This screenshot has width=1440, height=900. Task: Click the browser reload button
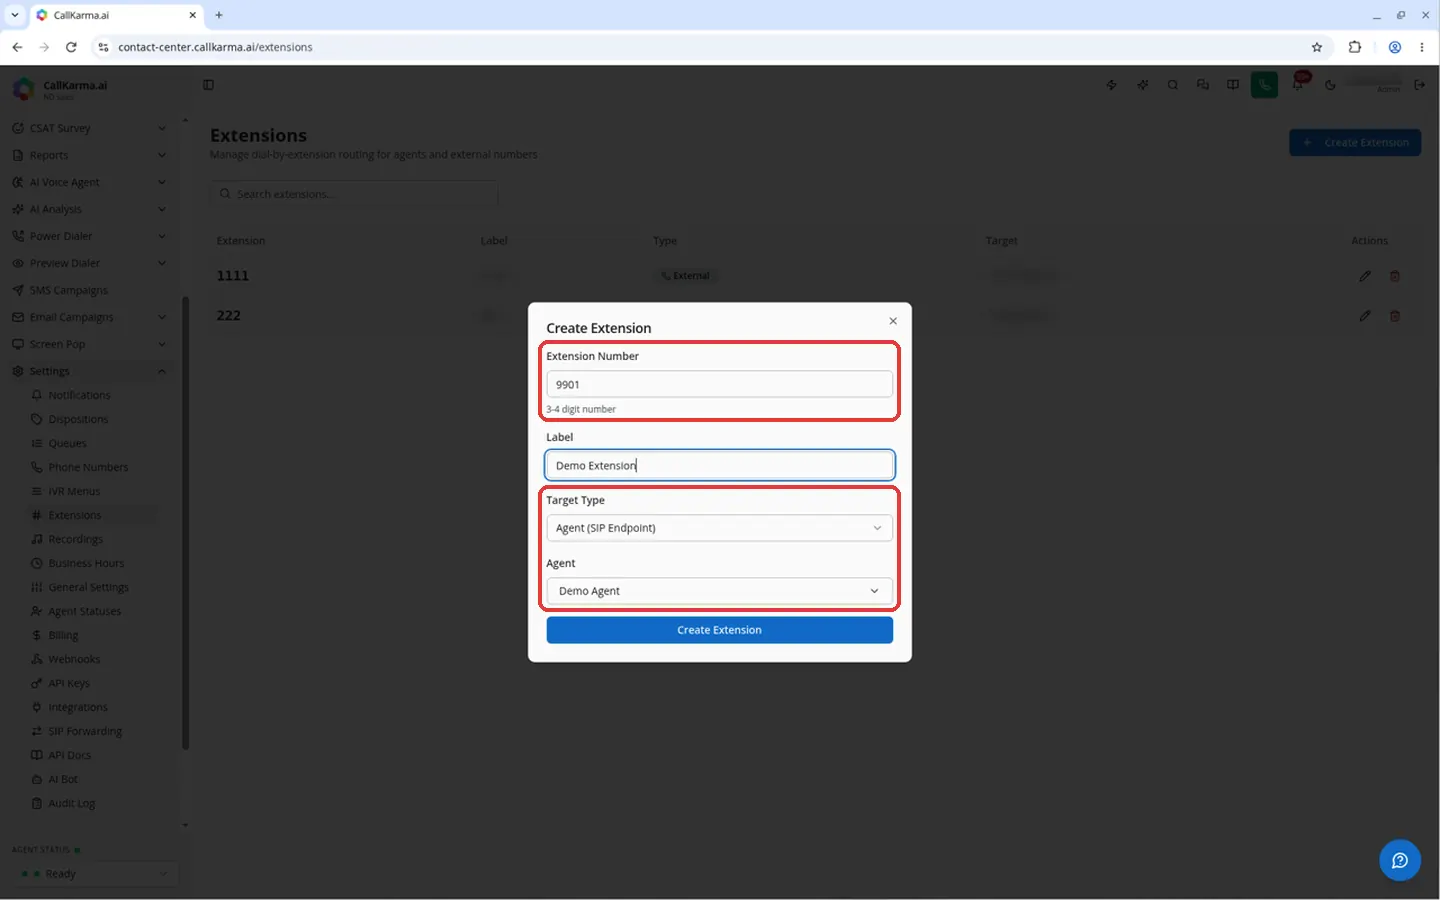click(x=71, y=47)
